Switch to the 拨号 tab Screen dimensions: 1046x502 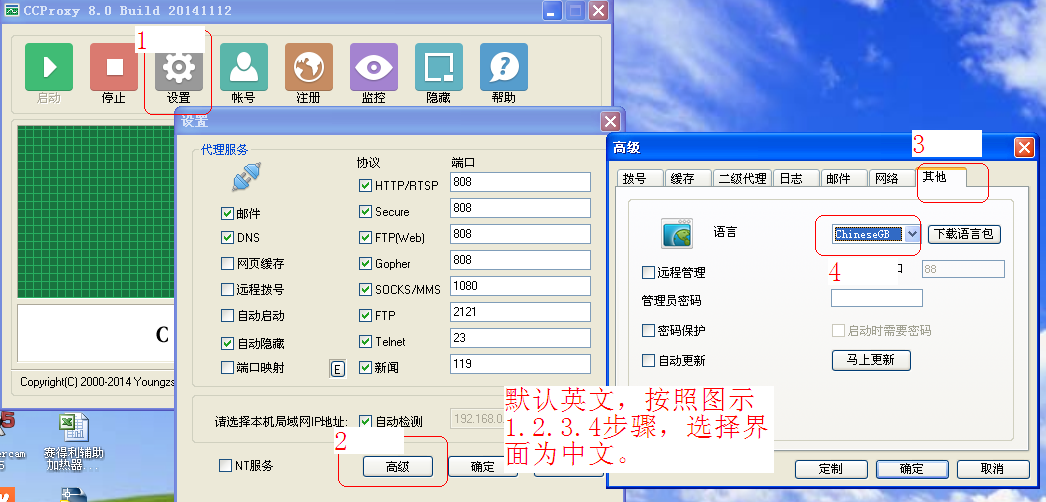640,178
